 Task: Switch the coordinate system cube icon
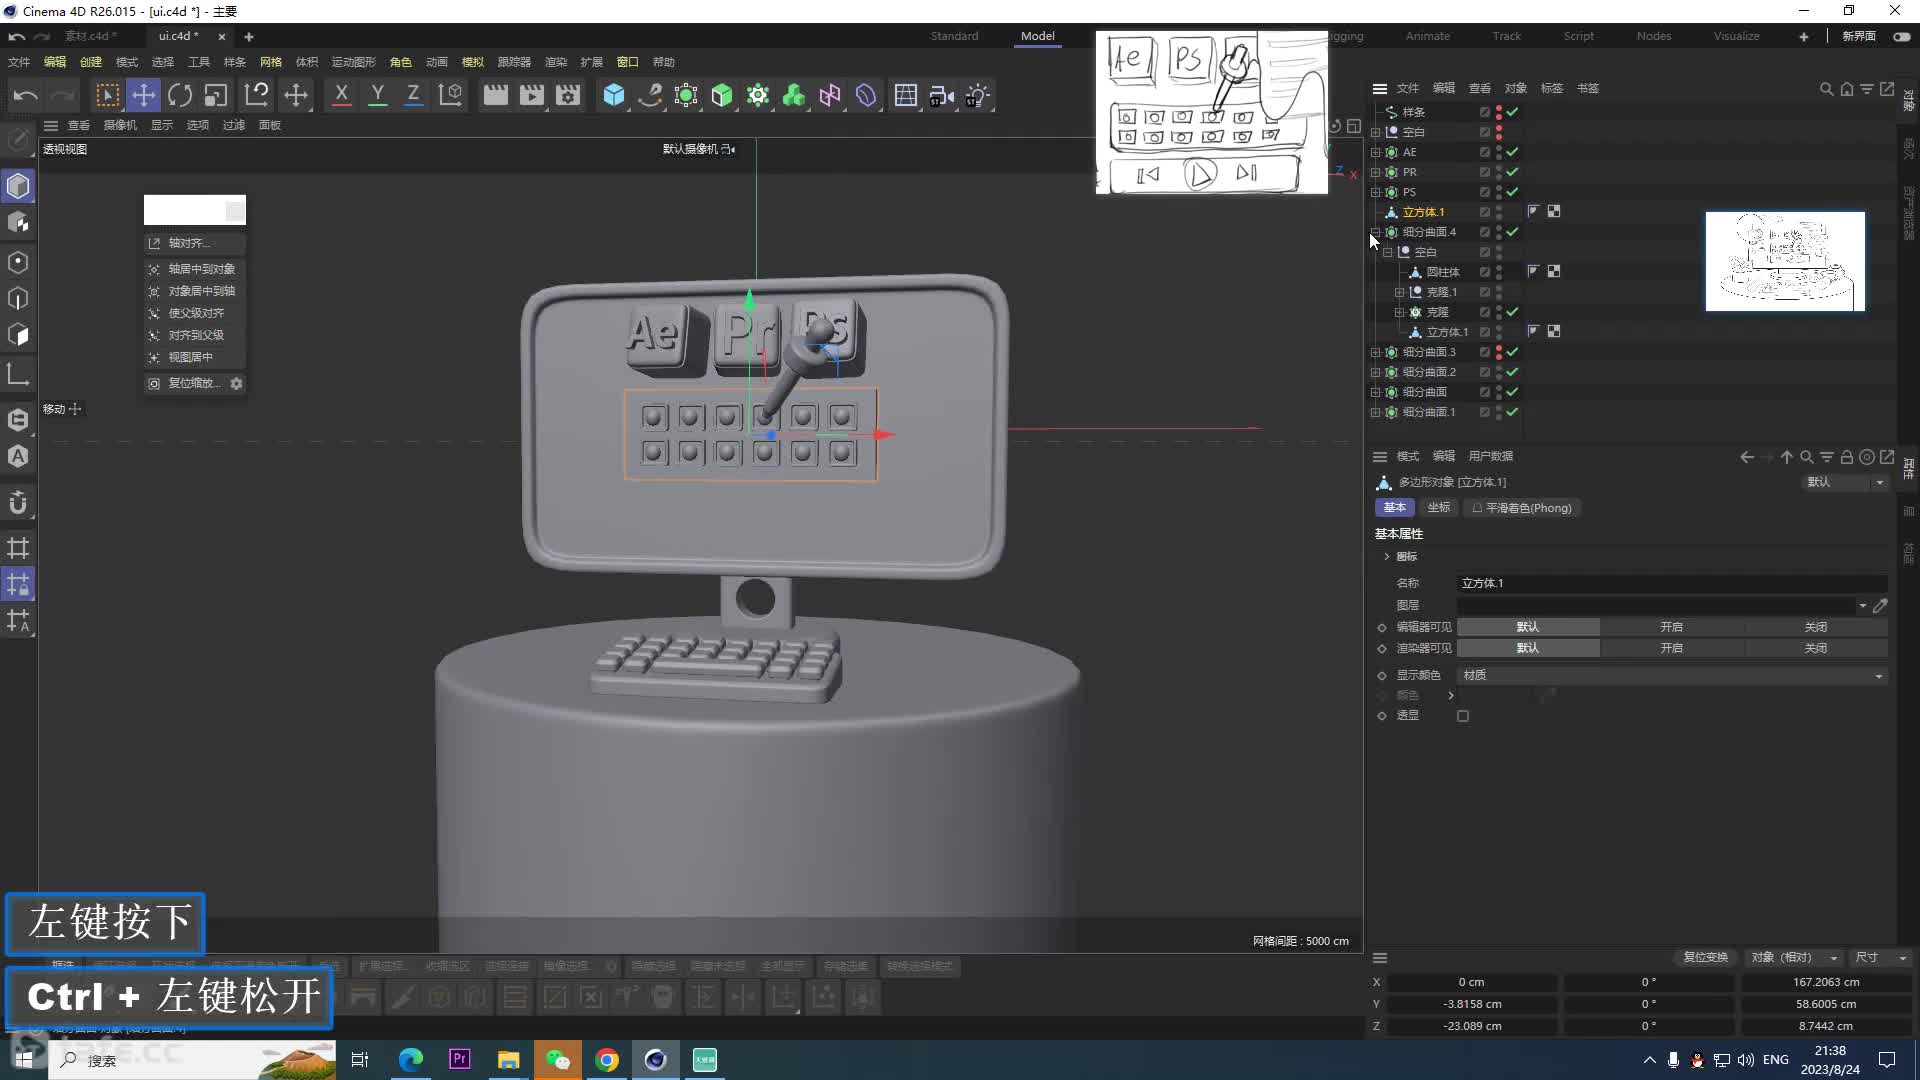click(x=450, y=96)
